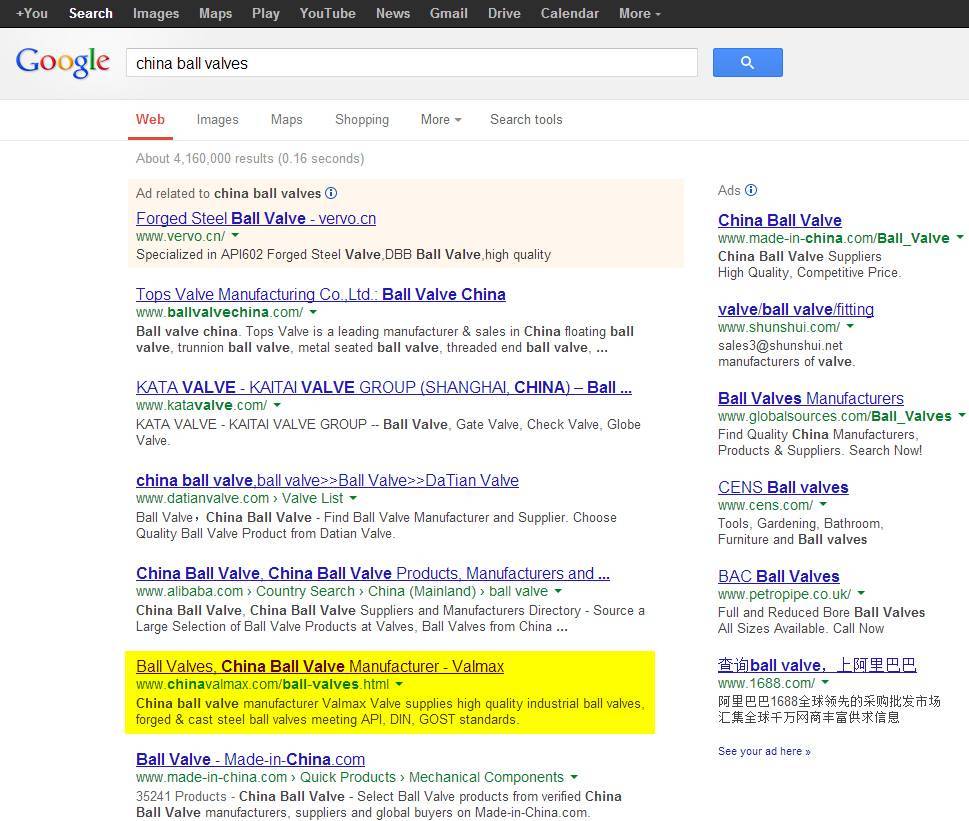The image size is (969, 821).
Task: Open News in the top bar
Action: [x=393, y=14]
